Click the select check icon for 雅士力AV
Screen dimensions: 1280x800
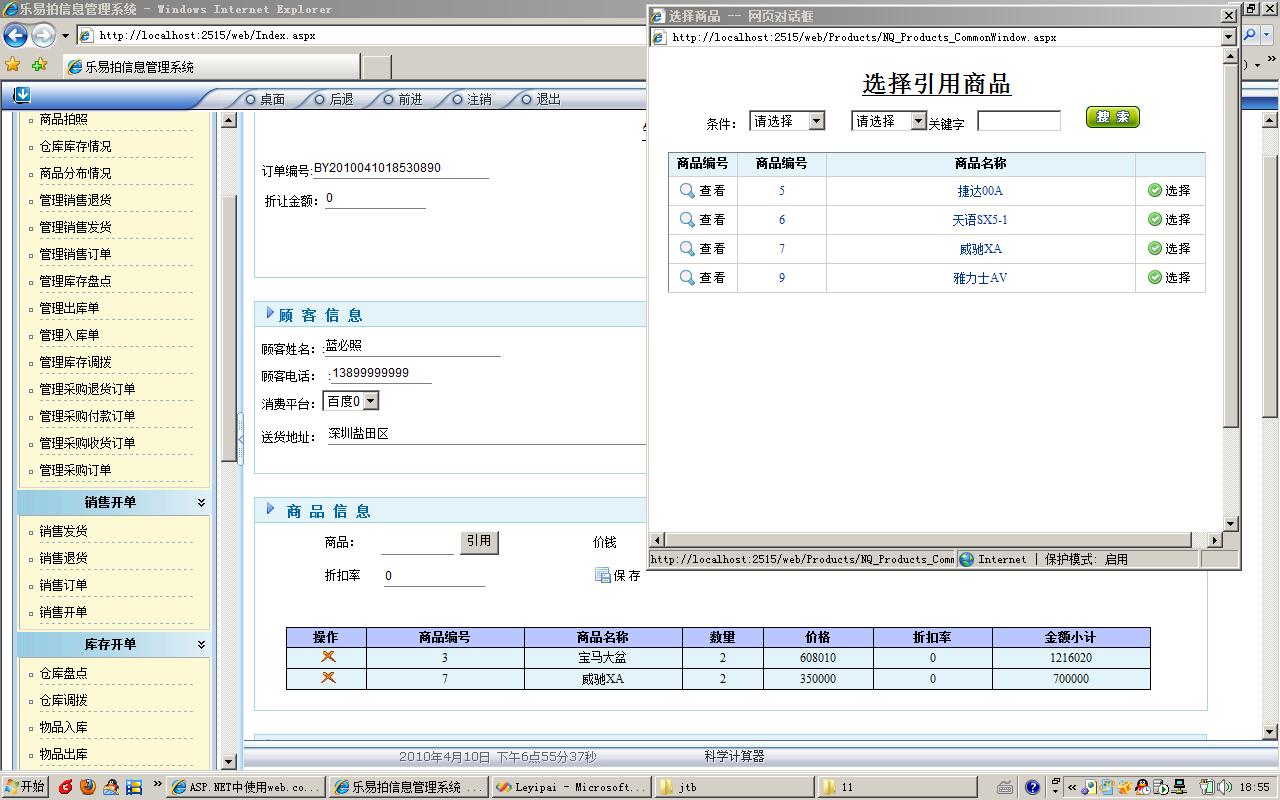click(x=1157, y=278)
